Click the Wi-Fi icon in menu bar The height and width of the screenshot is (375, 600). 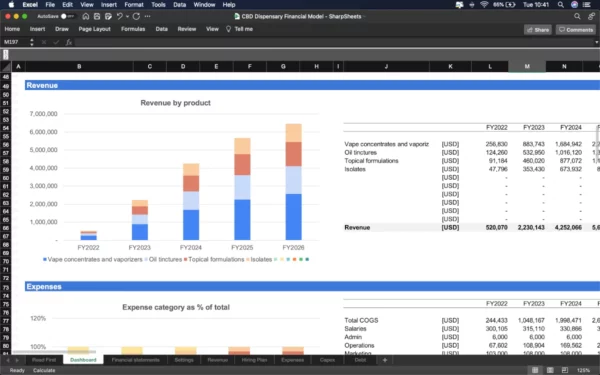(484, 5)
